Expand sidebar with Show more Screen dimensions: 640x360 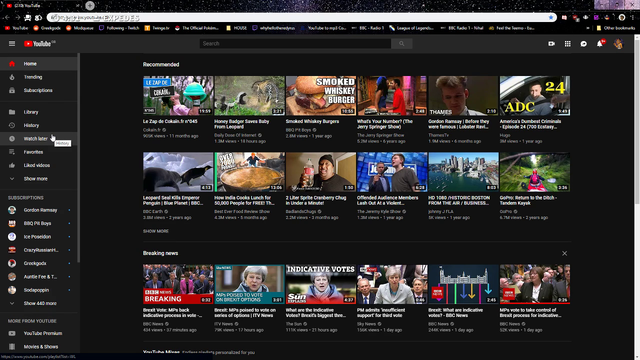38,179
